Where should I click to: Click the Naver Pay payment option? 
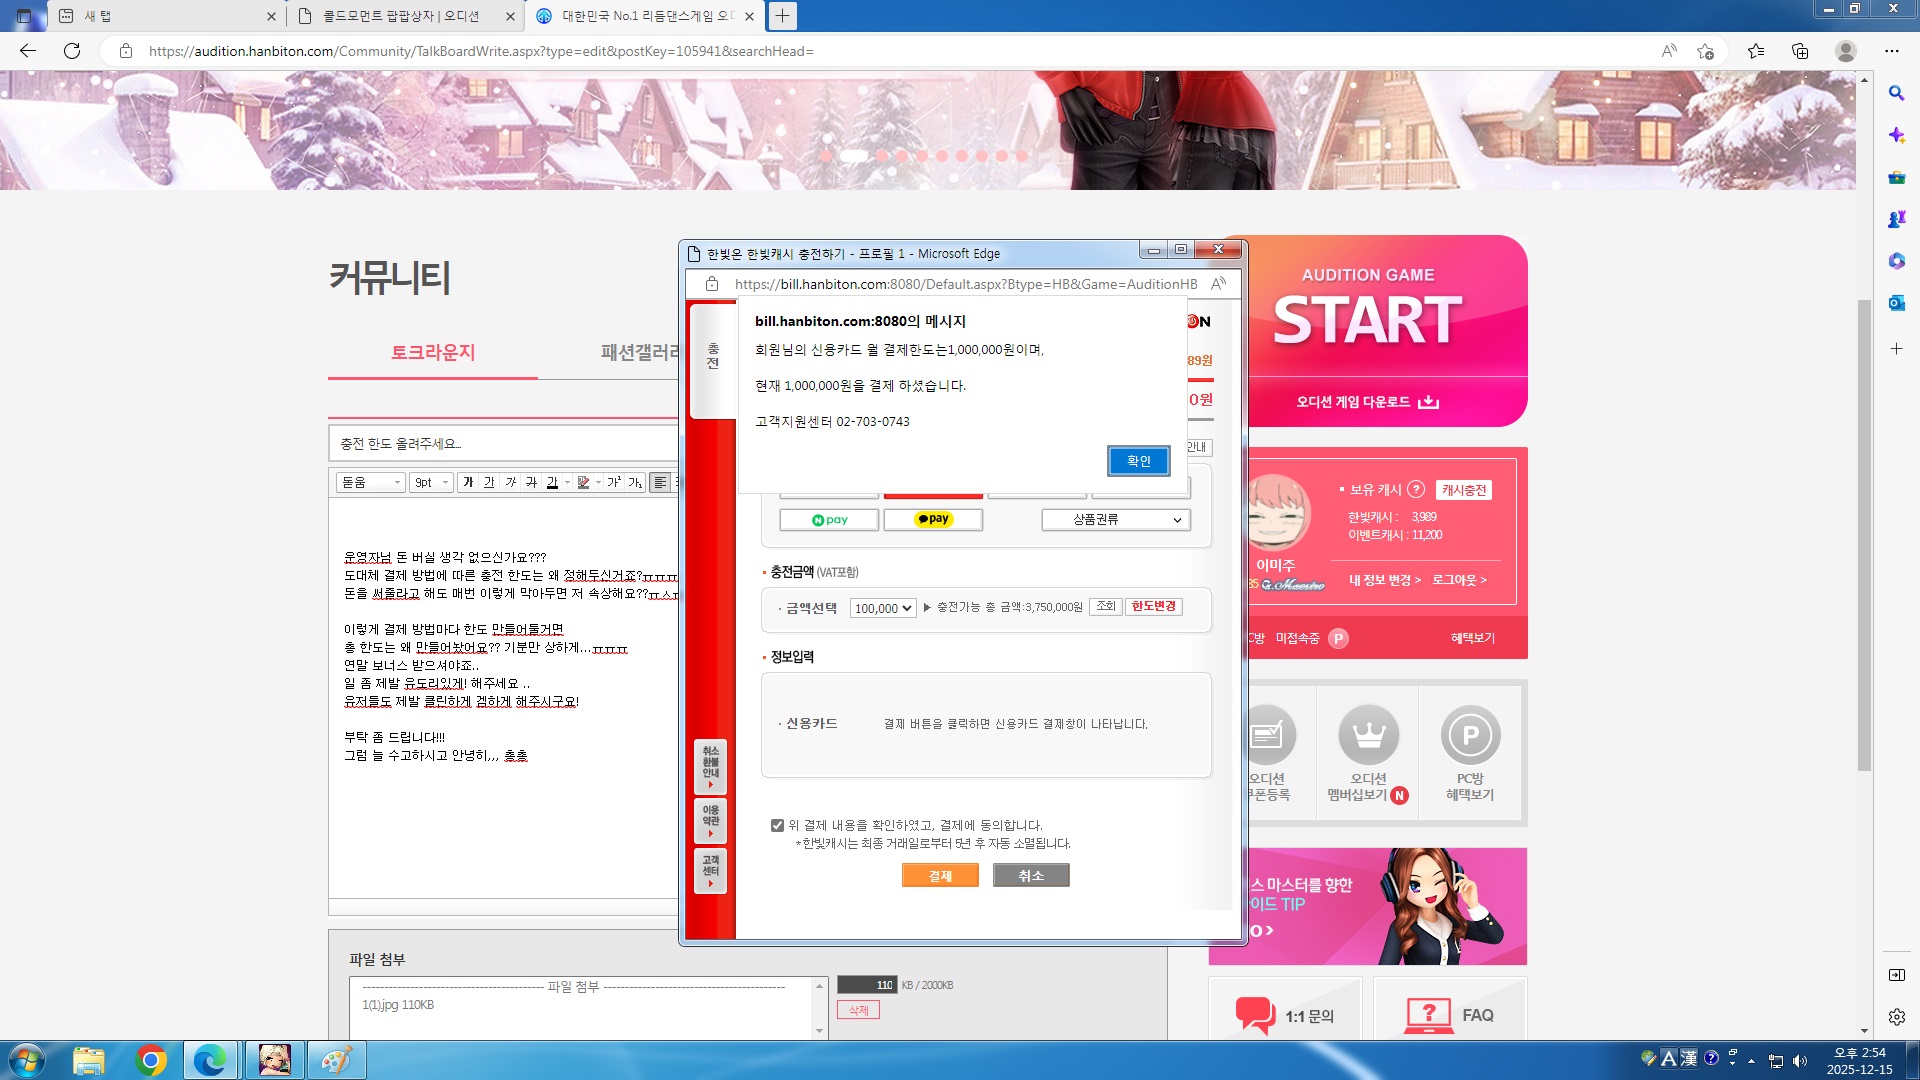tap(829, 520)
